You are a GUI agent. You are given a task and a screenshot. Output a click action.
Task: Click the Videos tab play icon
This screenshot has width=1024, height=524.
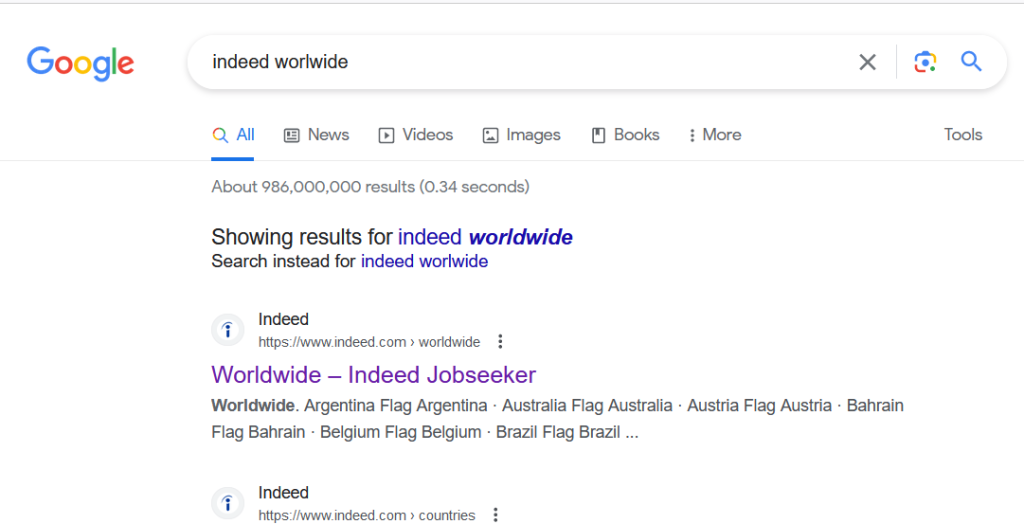coord(387,135)
